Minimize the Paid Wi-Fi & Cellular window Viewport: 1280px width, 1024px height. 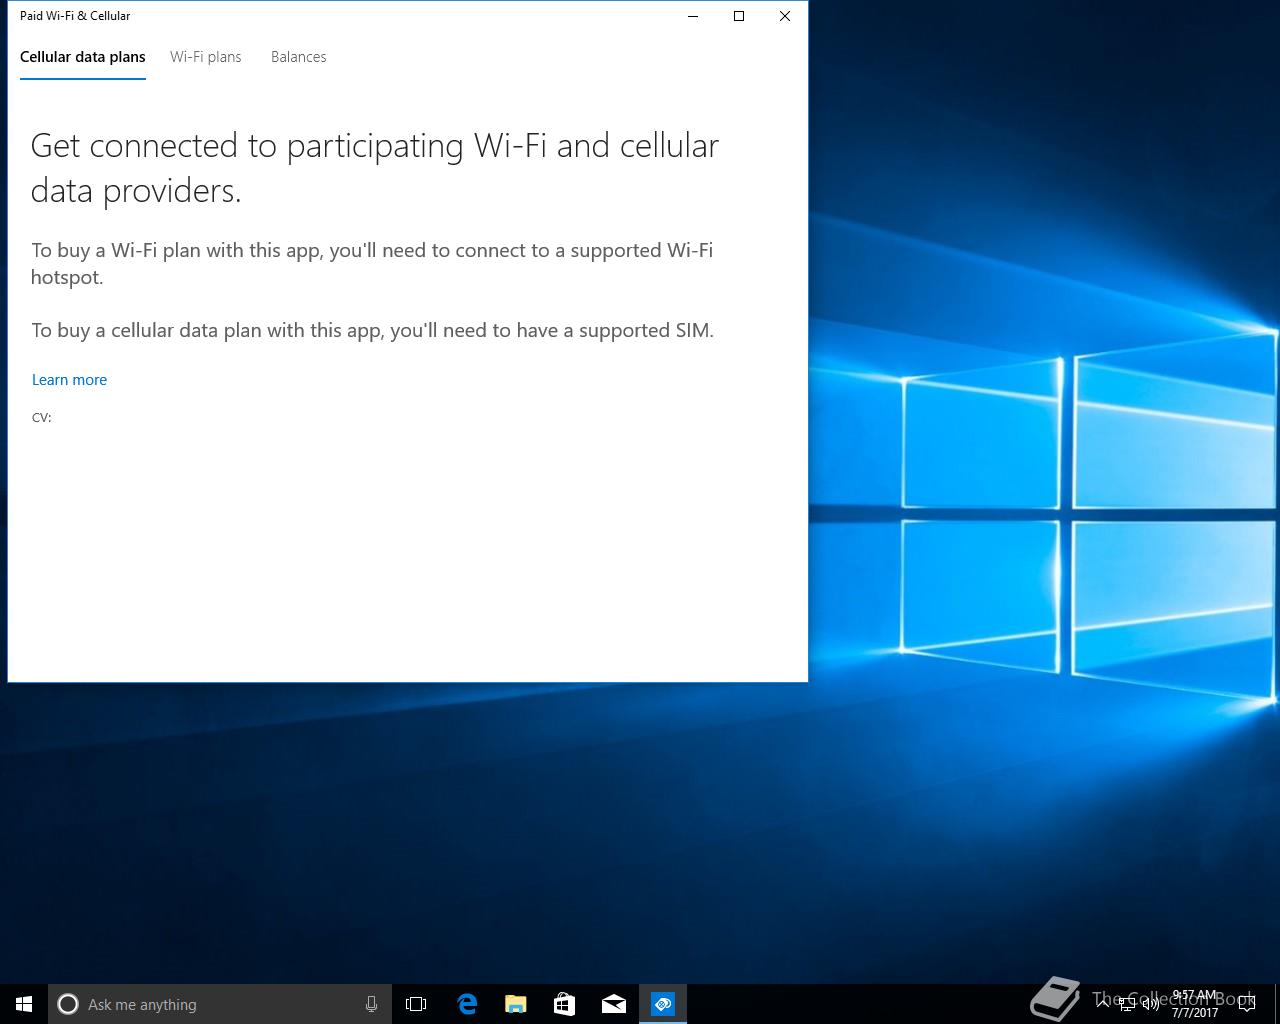(x=693, y=16)
